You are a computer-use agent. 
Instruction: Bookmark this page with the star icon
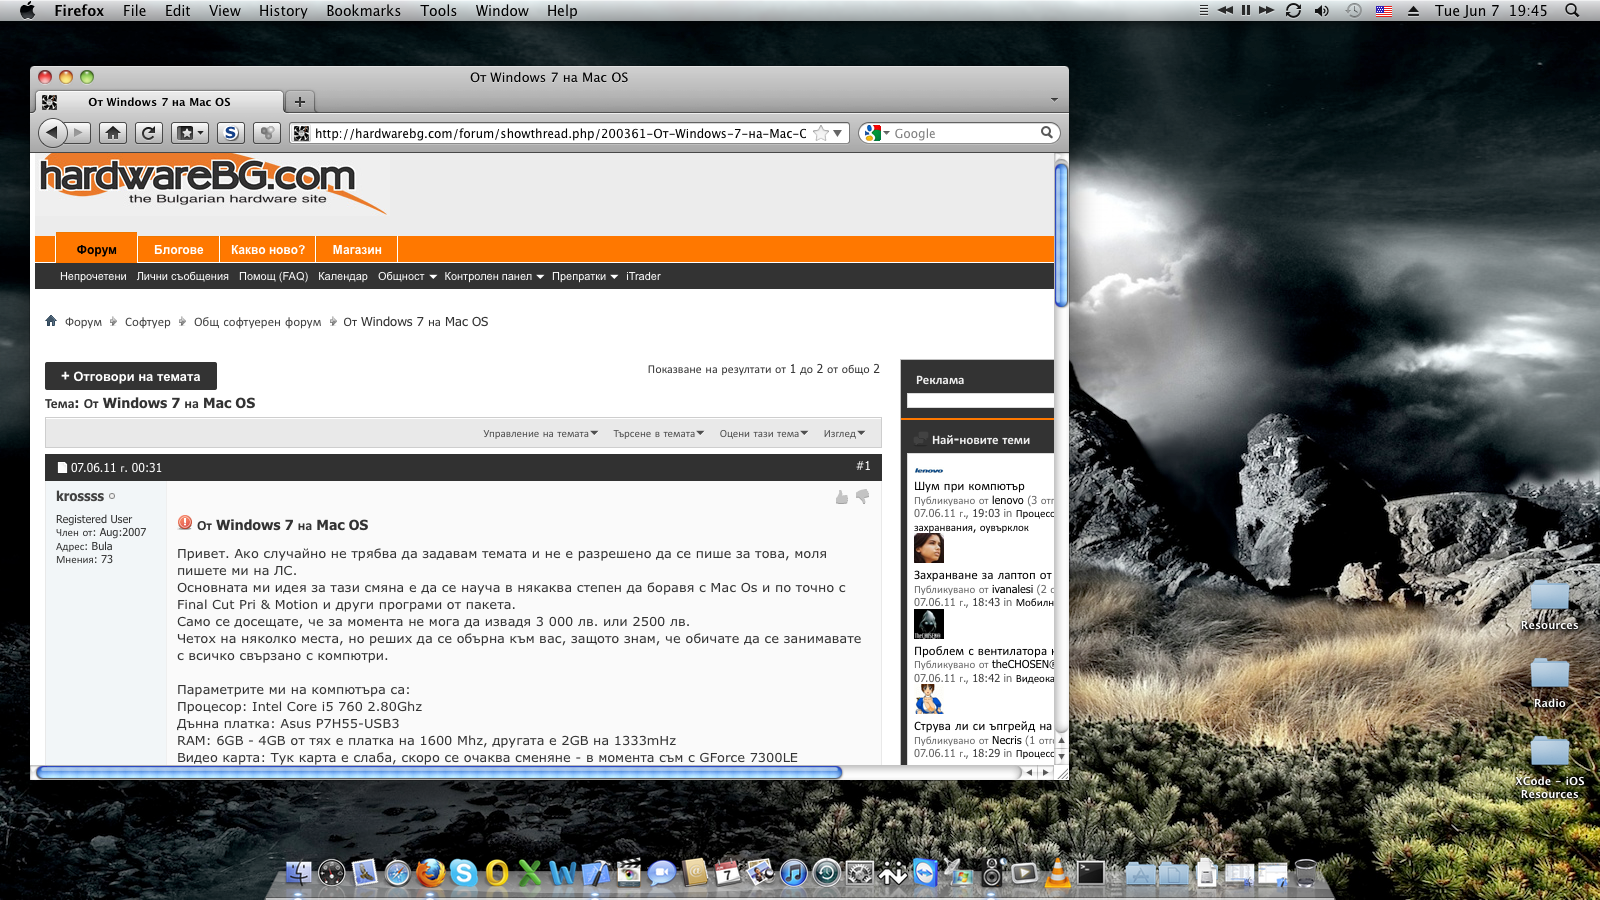tap(821, 133)
